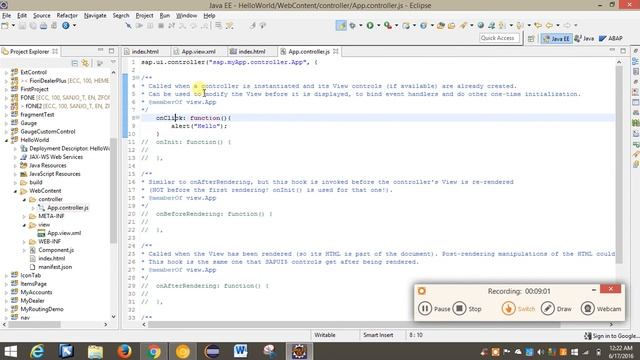This screenshot has width=640, height=360.
Task: Click the green Run button icon
Action: [370, 26]
